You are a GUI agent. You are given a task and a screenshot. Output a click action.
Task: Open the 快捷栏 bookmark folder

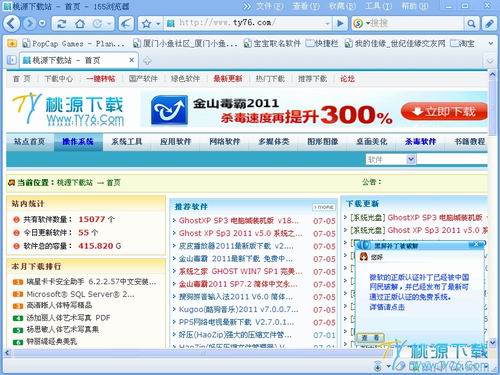[x=322, y=44]
